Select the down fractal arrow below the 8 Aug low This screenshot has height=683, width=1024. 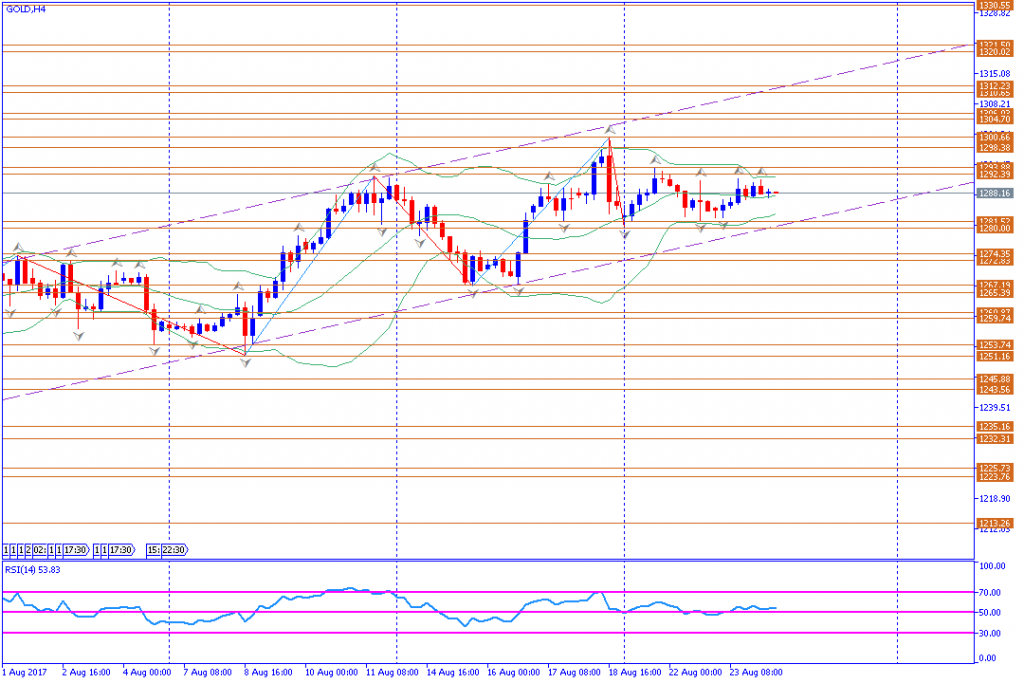tap(246, 362)
